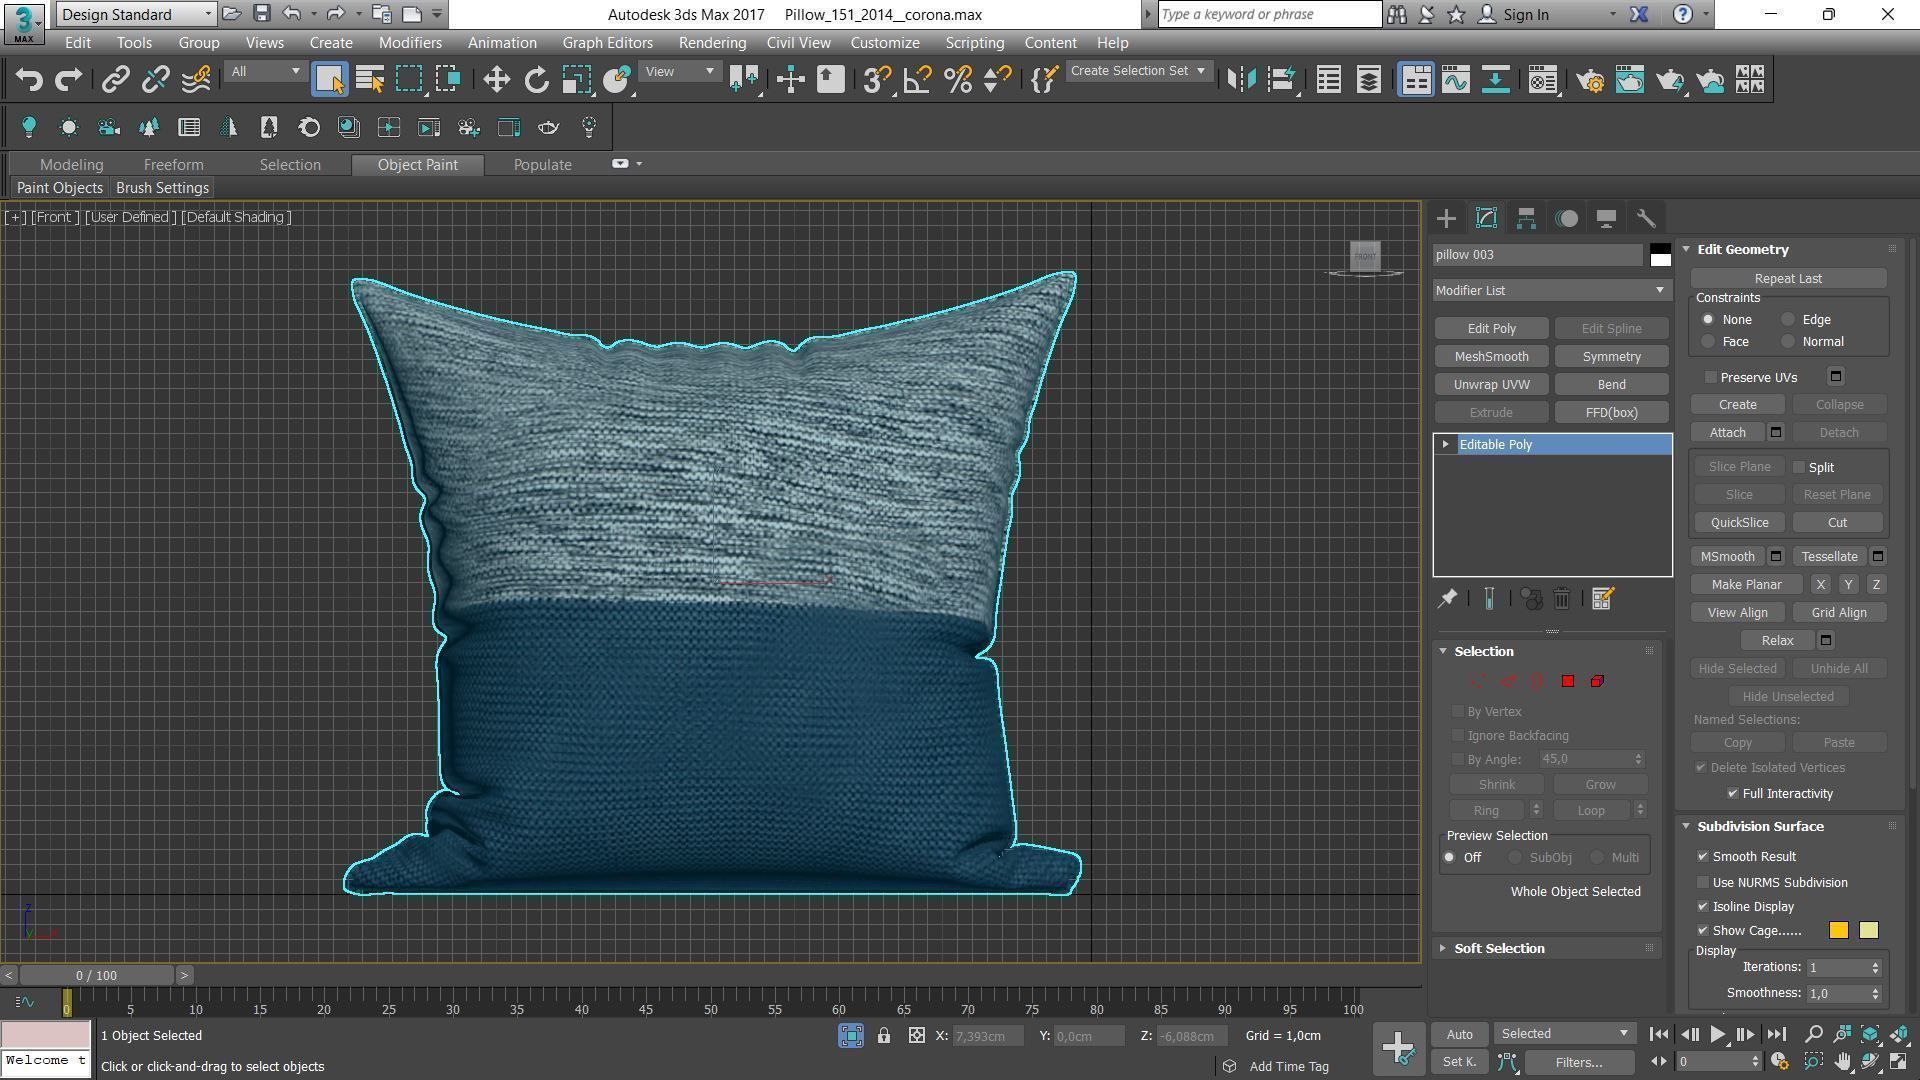Switch to the Freeform ribbon tab
The width and height of the screenshot is (1920, 1080).
173,165
